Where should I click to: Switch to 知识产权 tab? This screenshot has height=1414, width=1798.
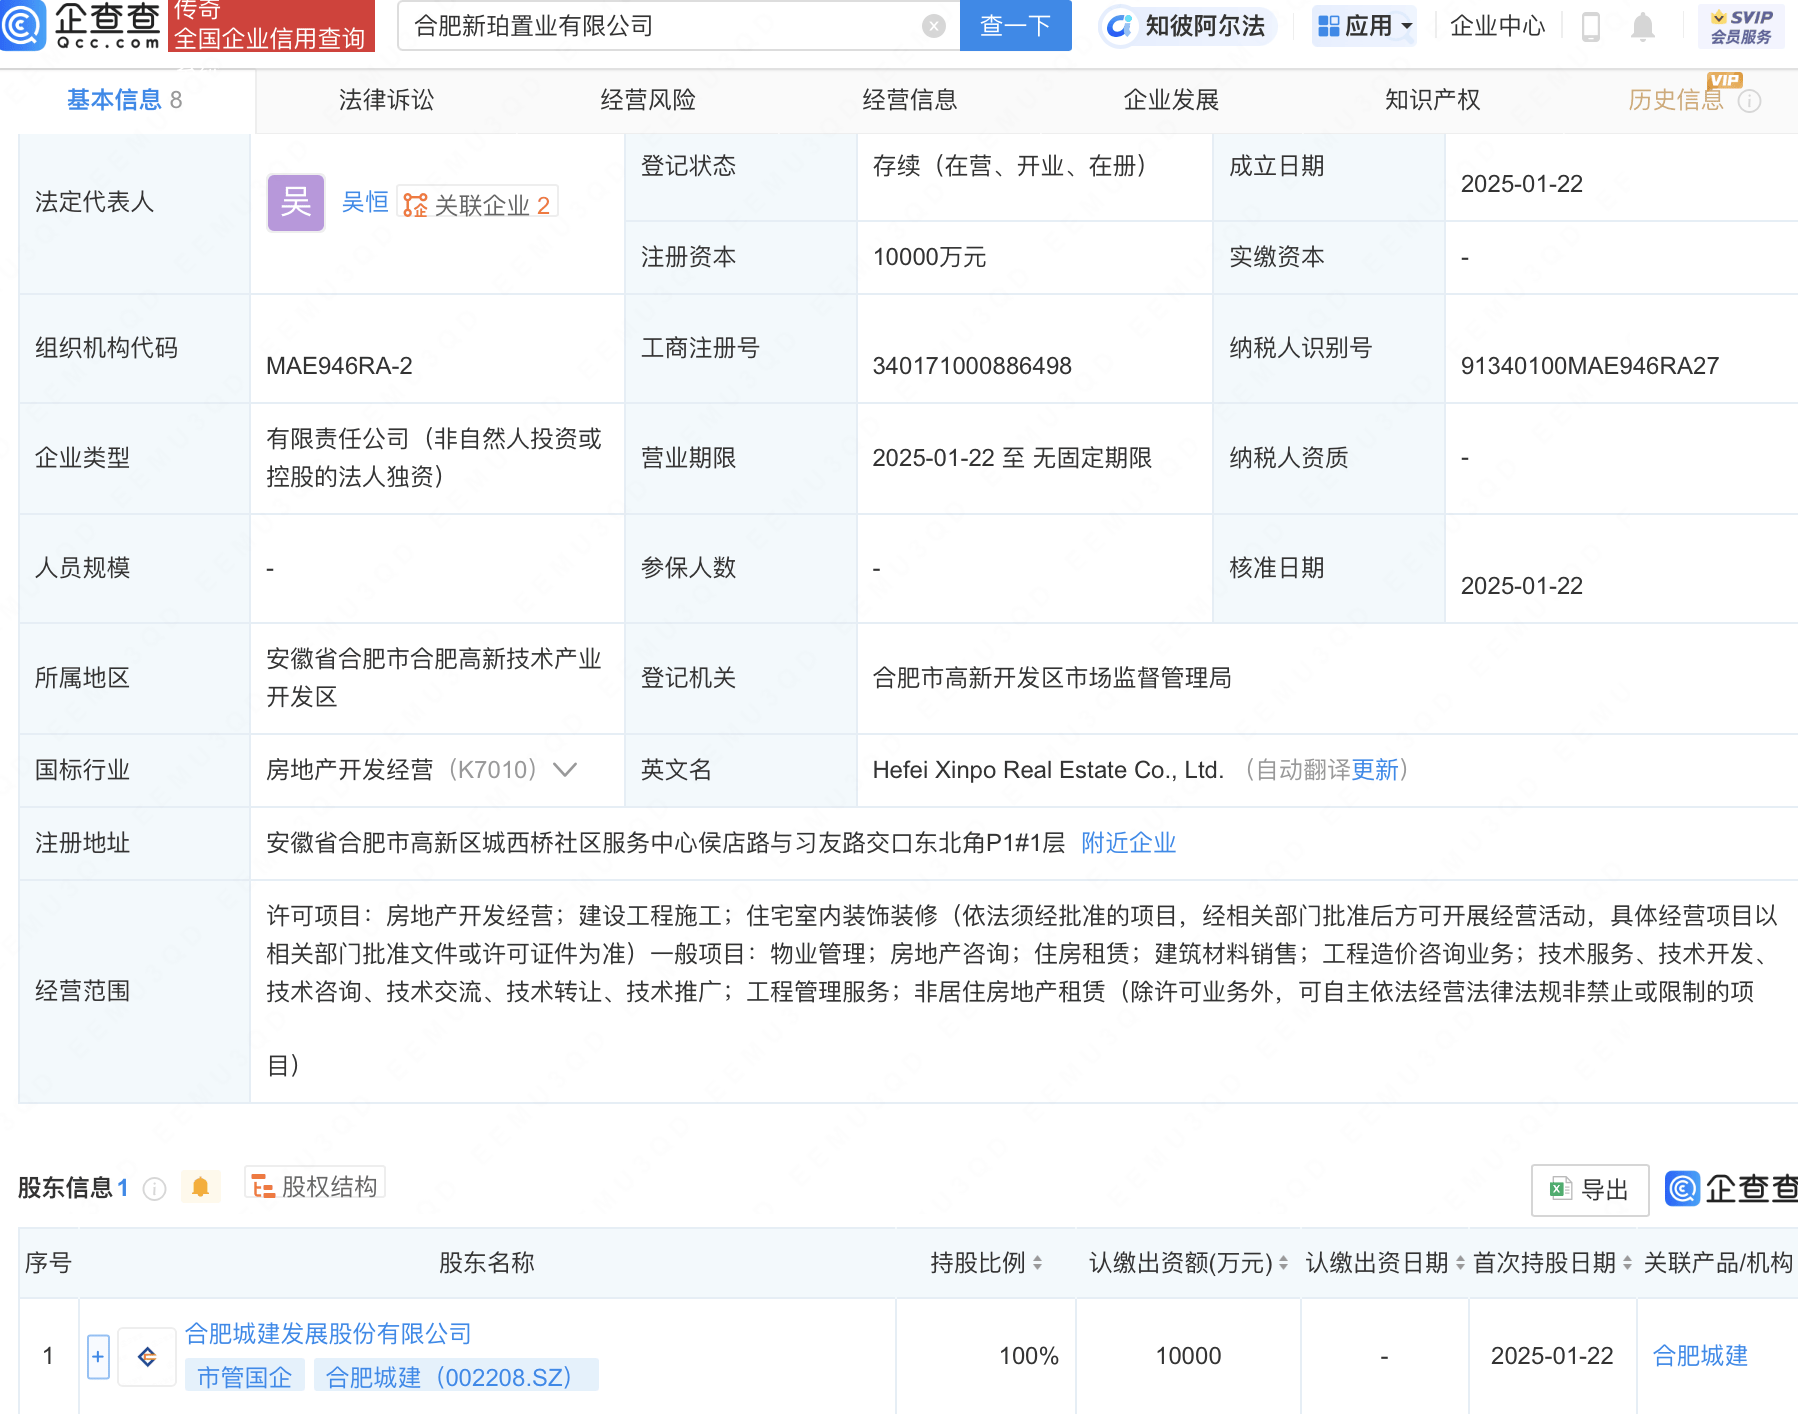pos(1432,100)
